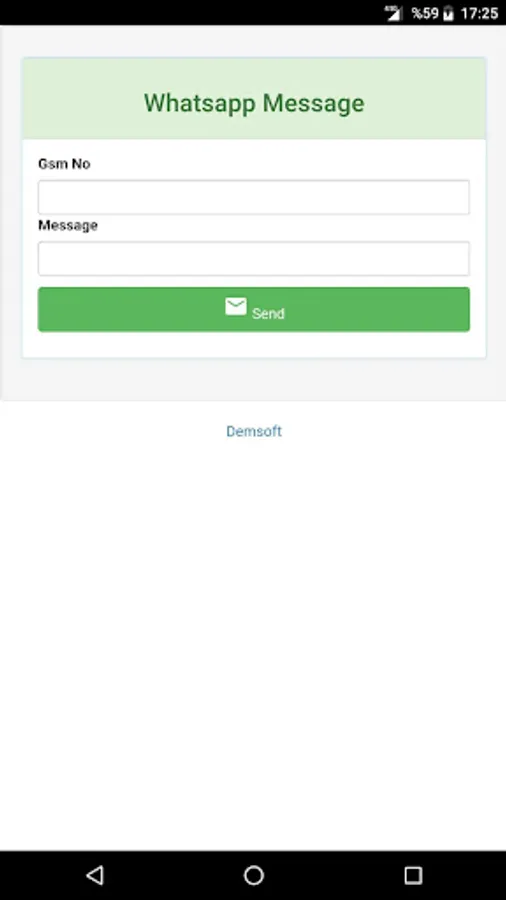The width and height of the screenshot is (506, 900).
Task: Click the green Send button
Action: click(x=254, y=309)
